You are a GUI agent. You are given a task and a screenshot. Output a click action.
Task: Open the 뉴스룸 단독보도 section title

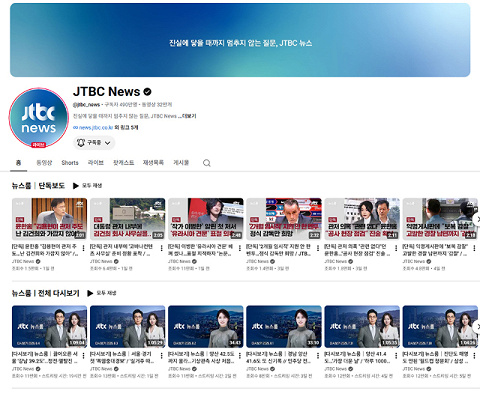pos(38,186)
